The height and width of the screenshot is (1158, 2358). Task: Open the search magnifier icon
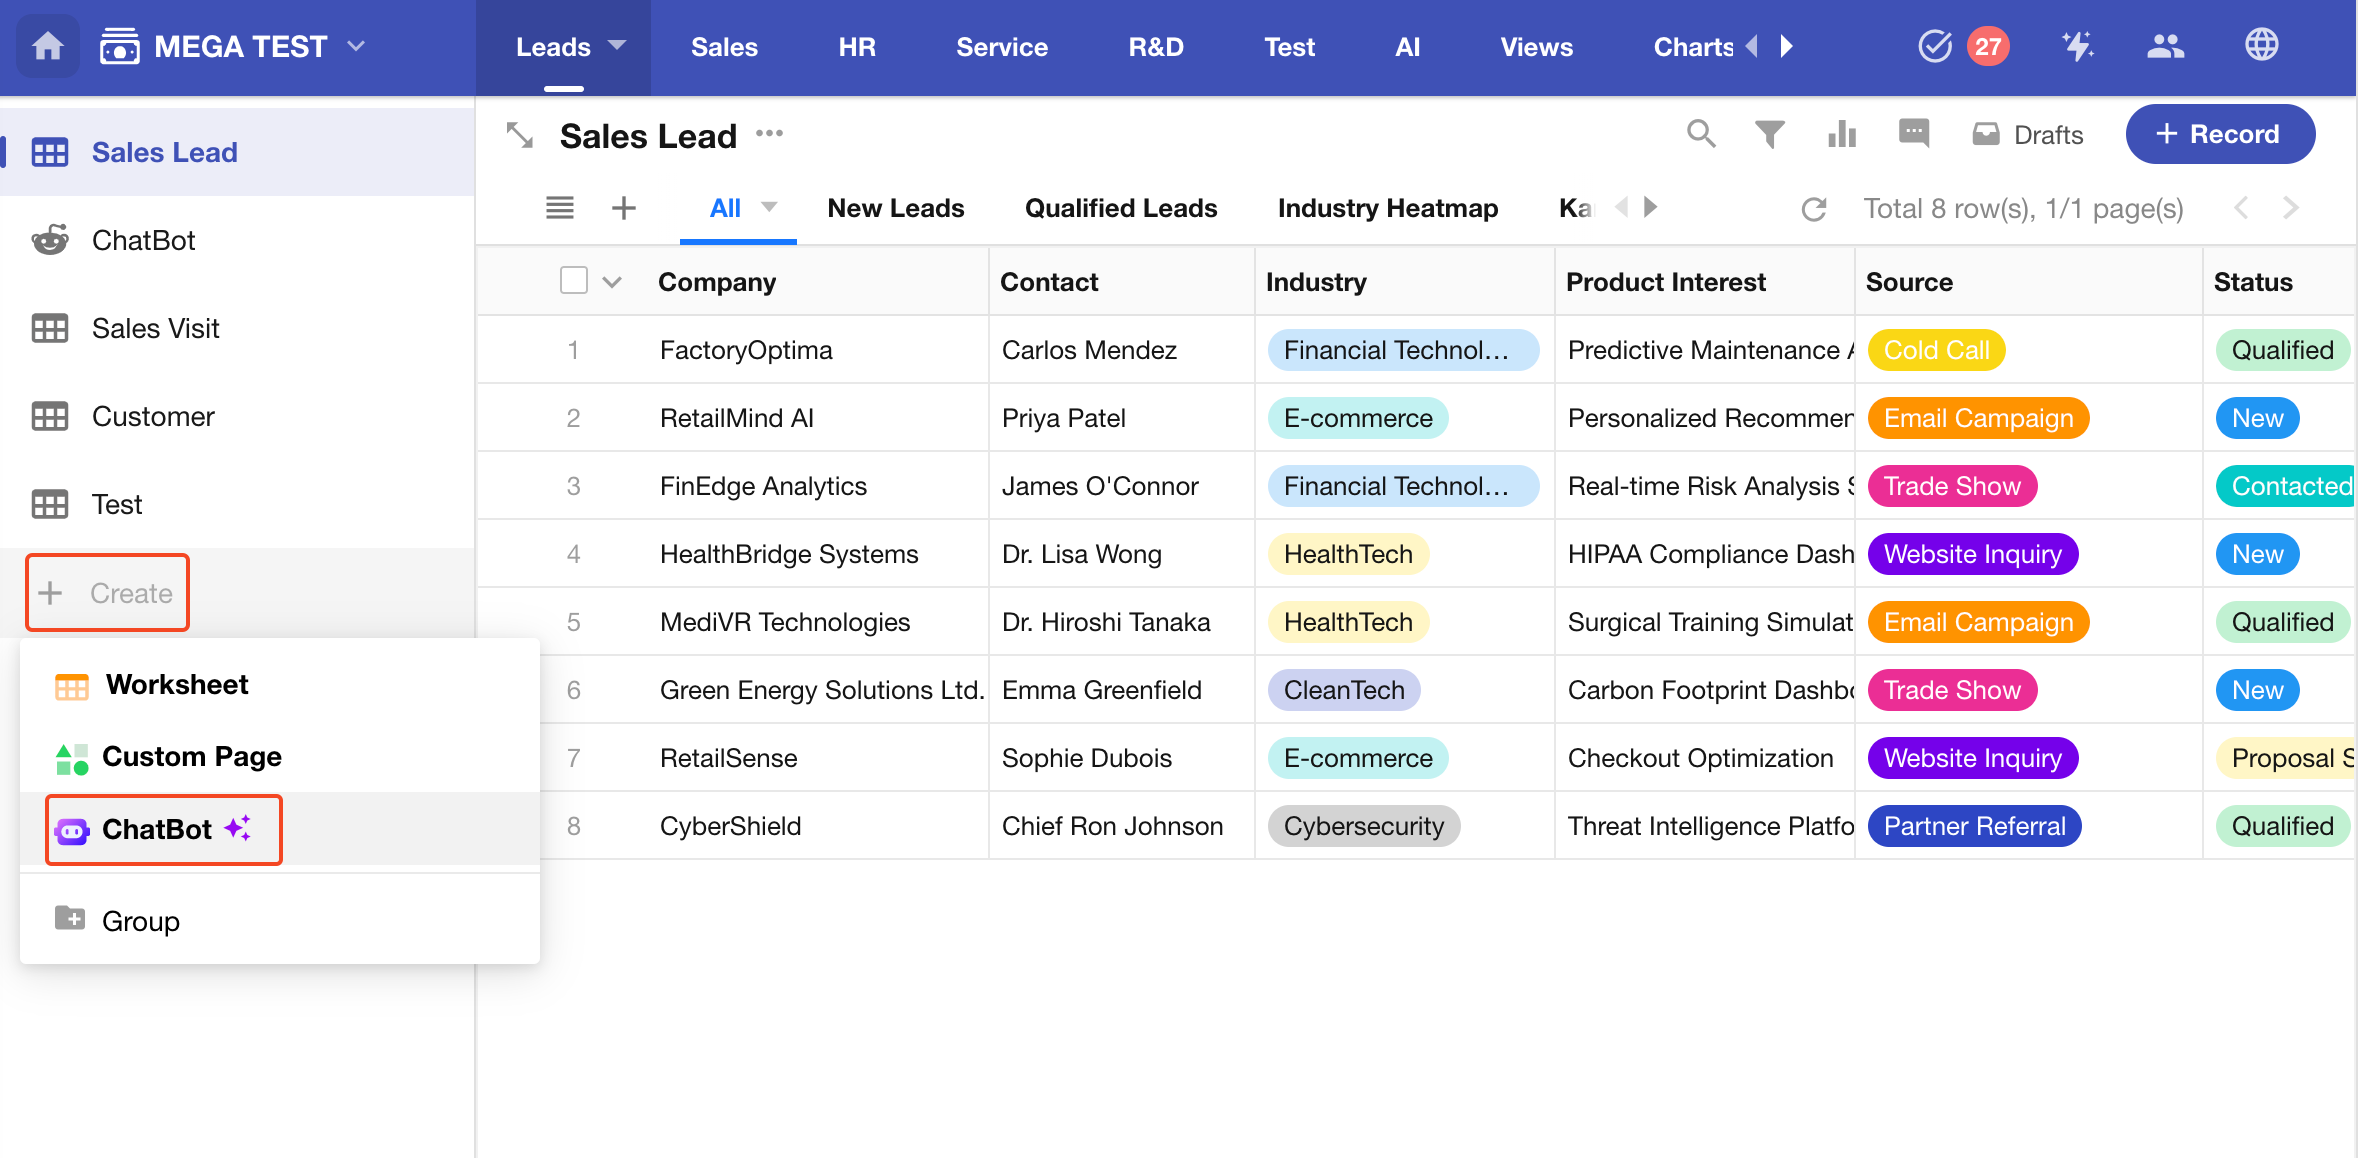click(x=1700, y=134)
